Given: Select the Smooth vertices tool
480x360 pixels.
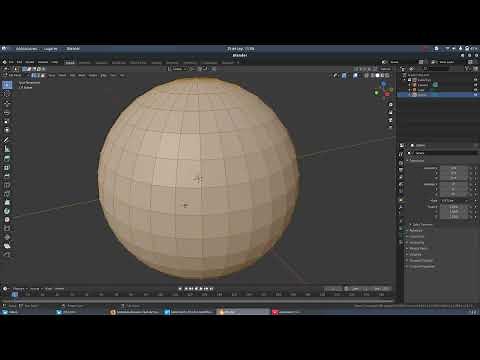Looking at the screenshot, I should [x=7, y=219].
